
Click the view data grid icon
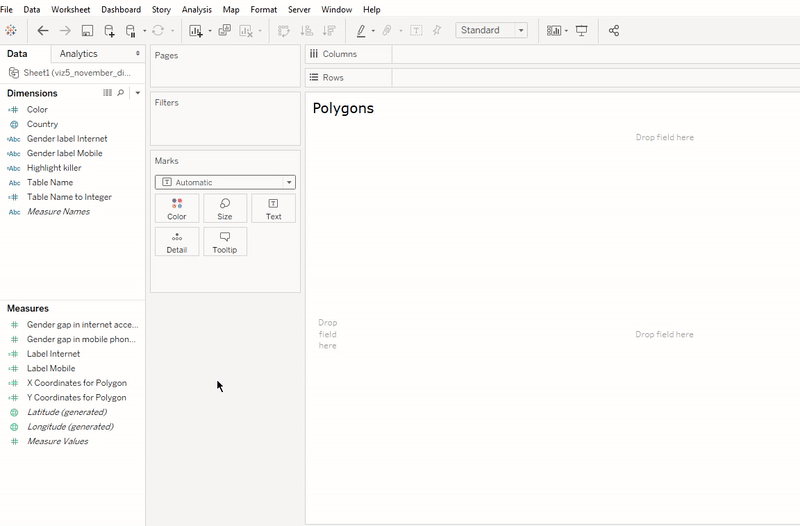108,93
